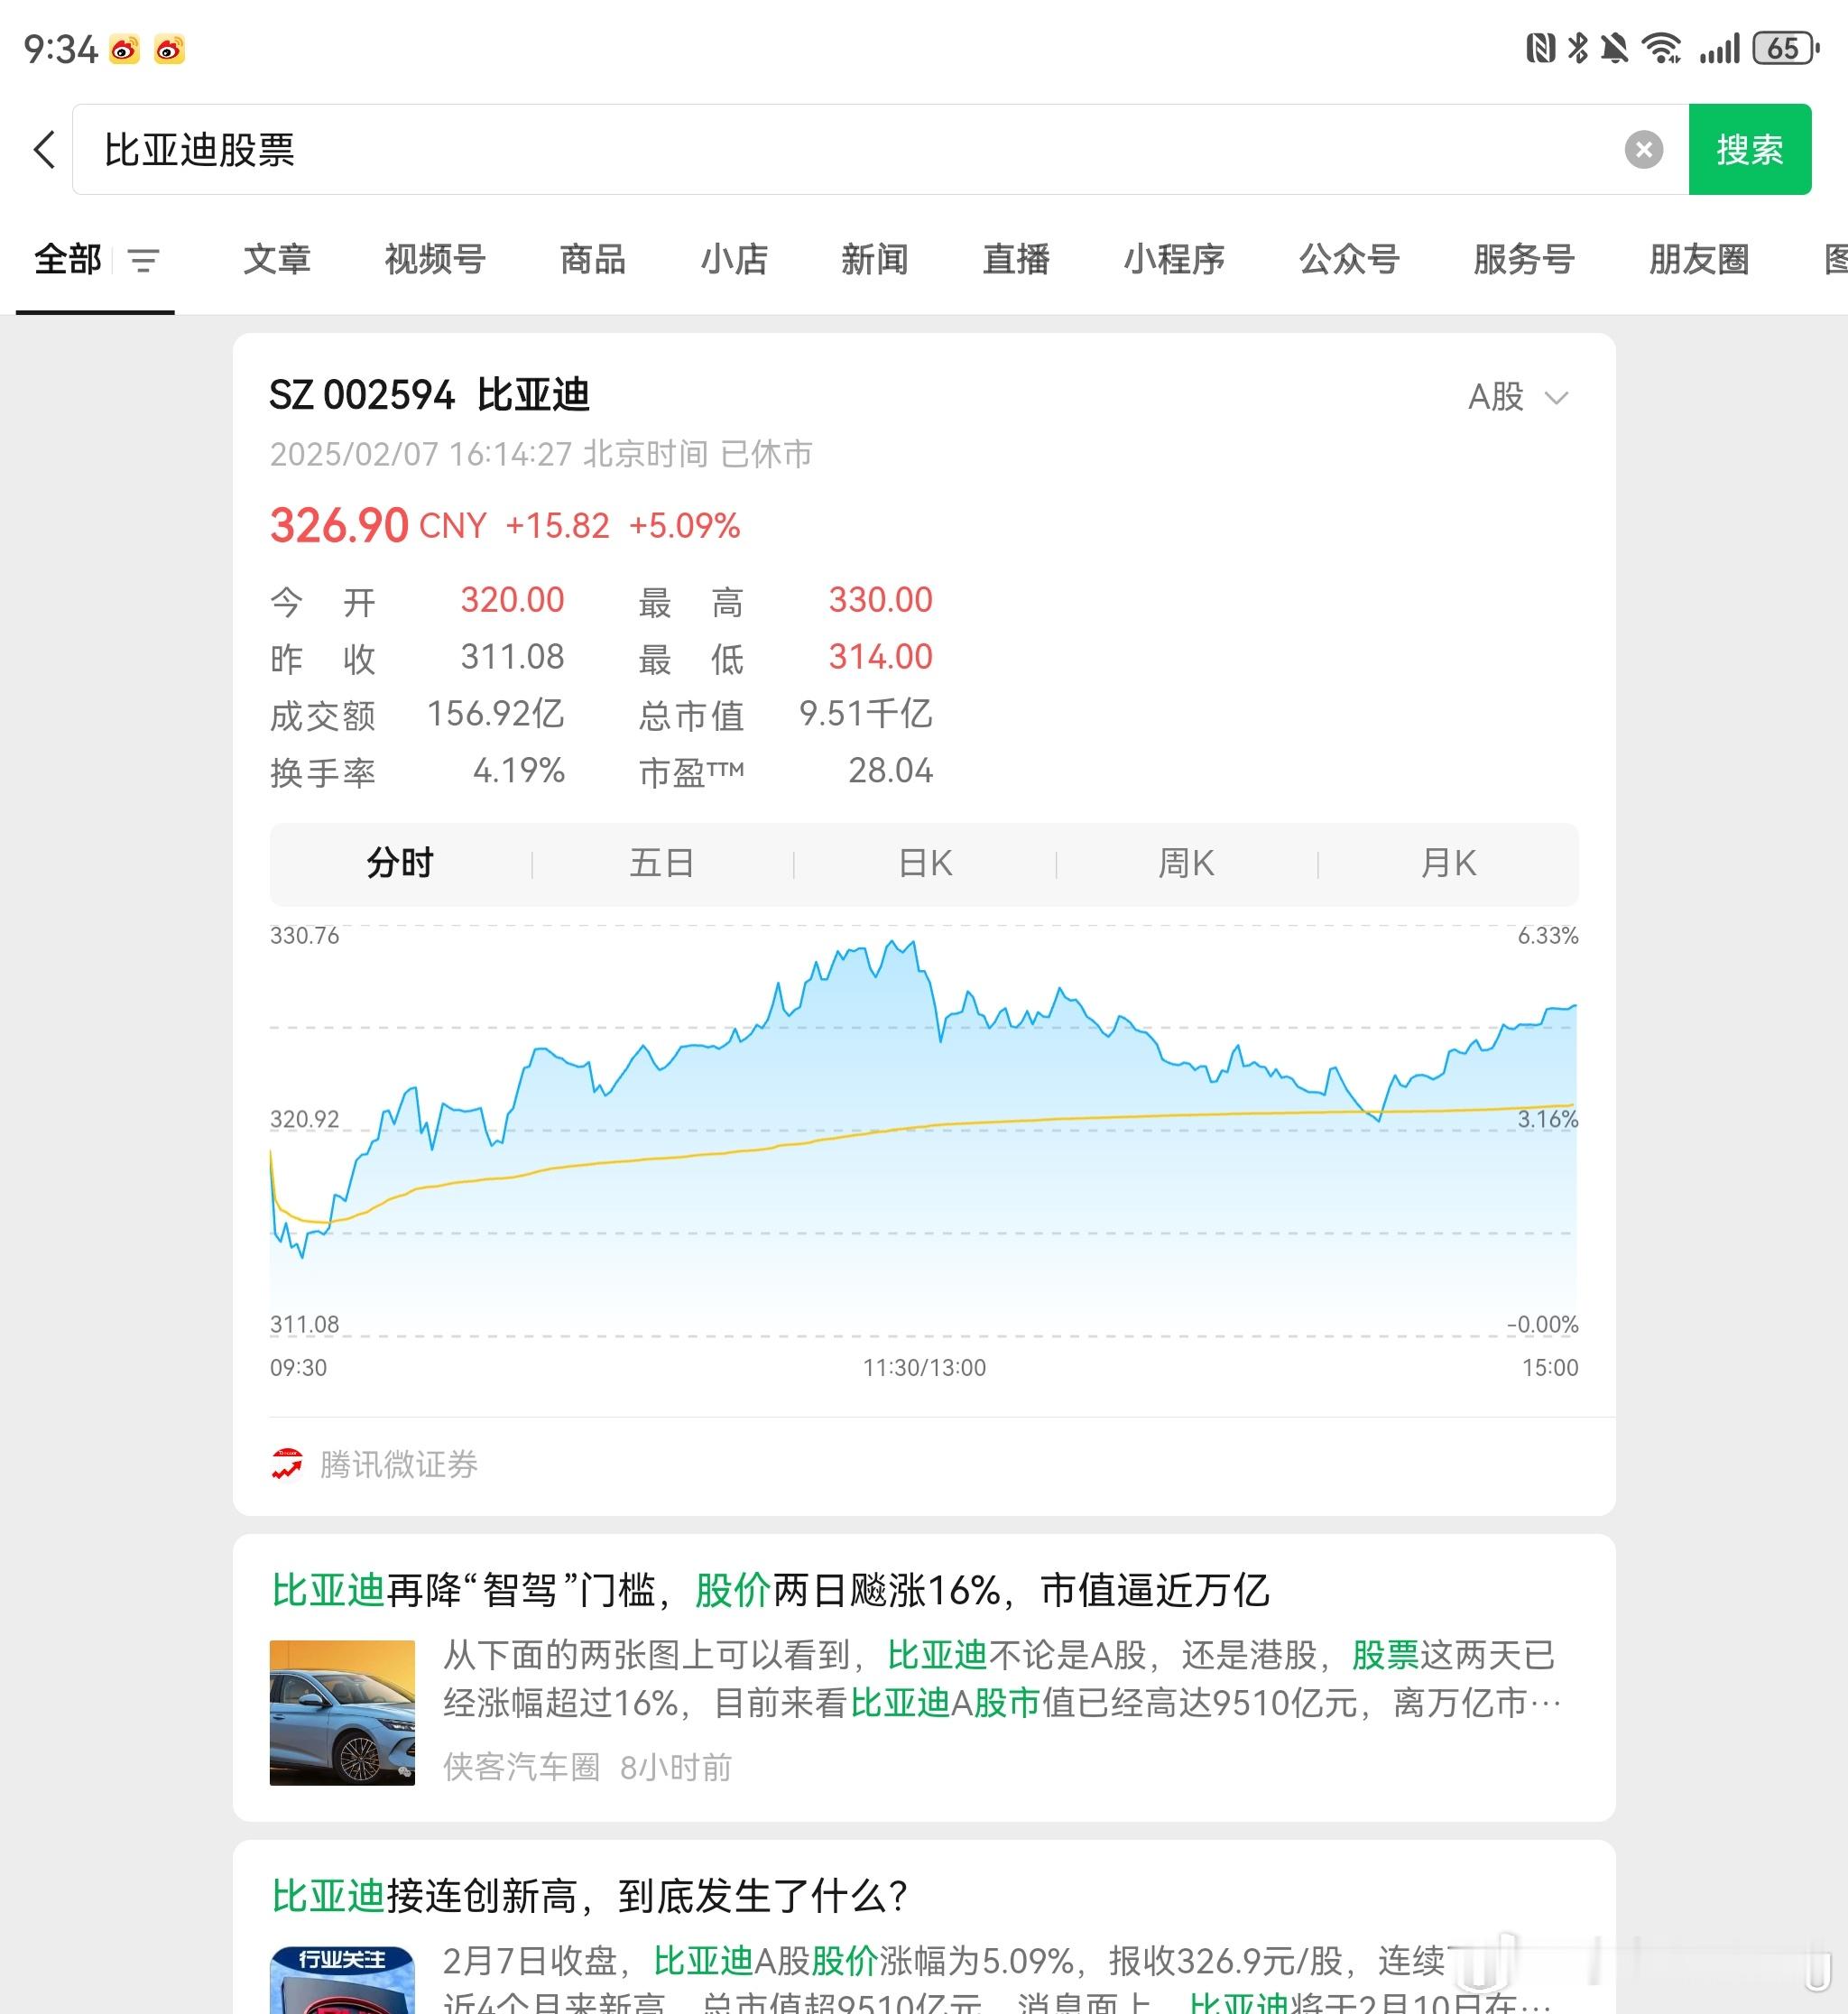Switch chart to 日K view

coord(925,863)
